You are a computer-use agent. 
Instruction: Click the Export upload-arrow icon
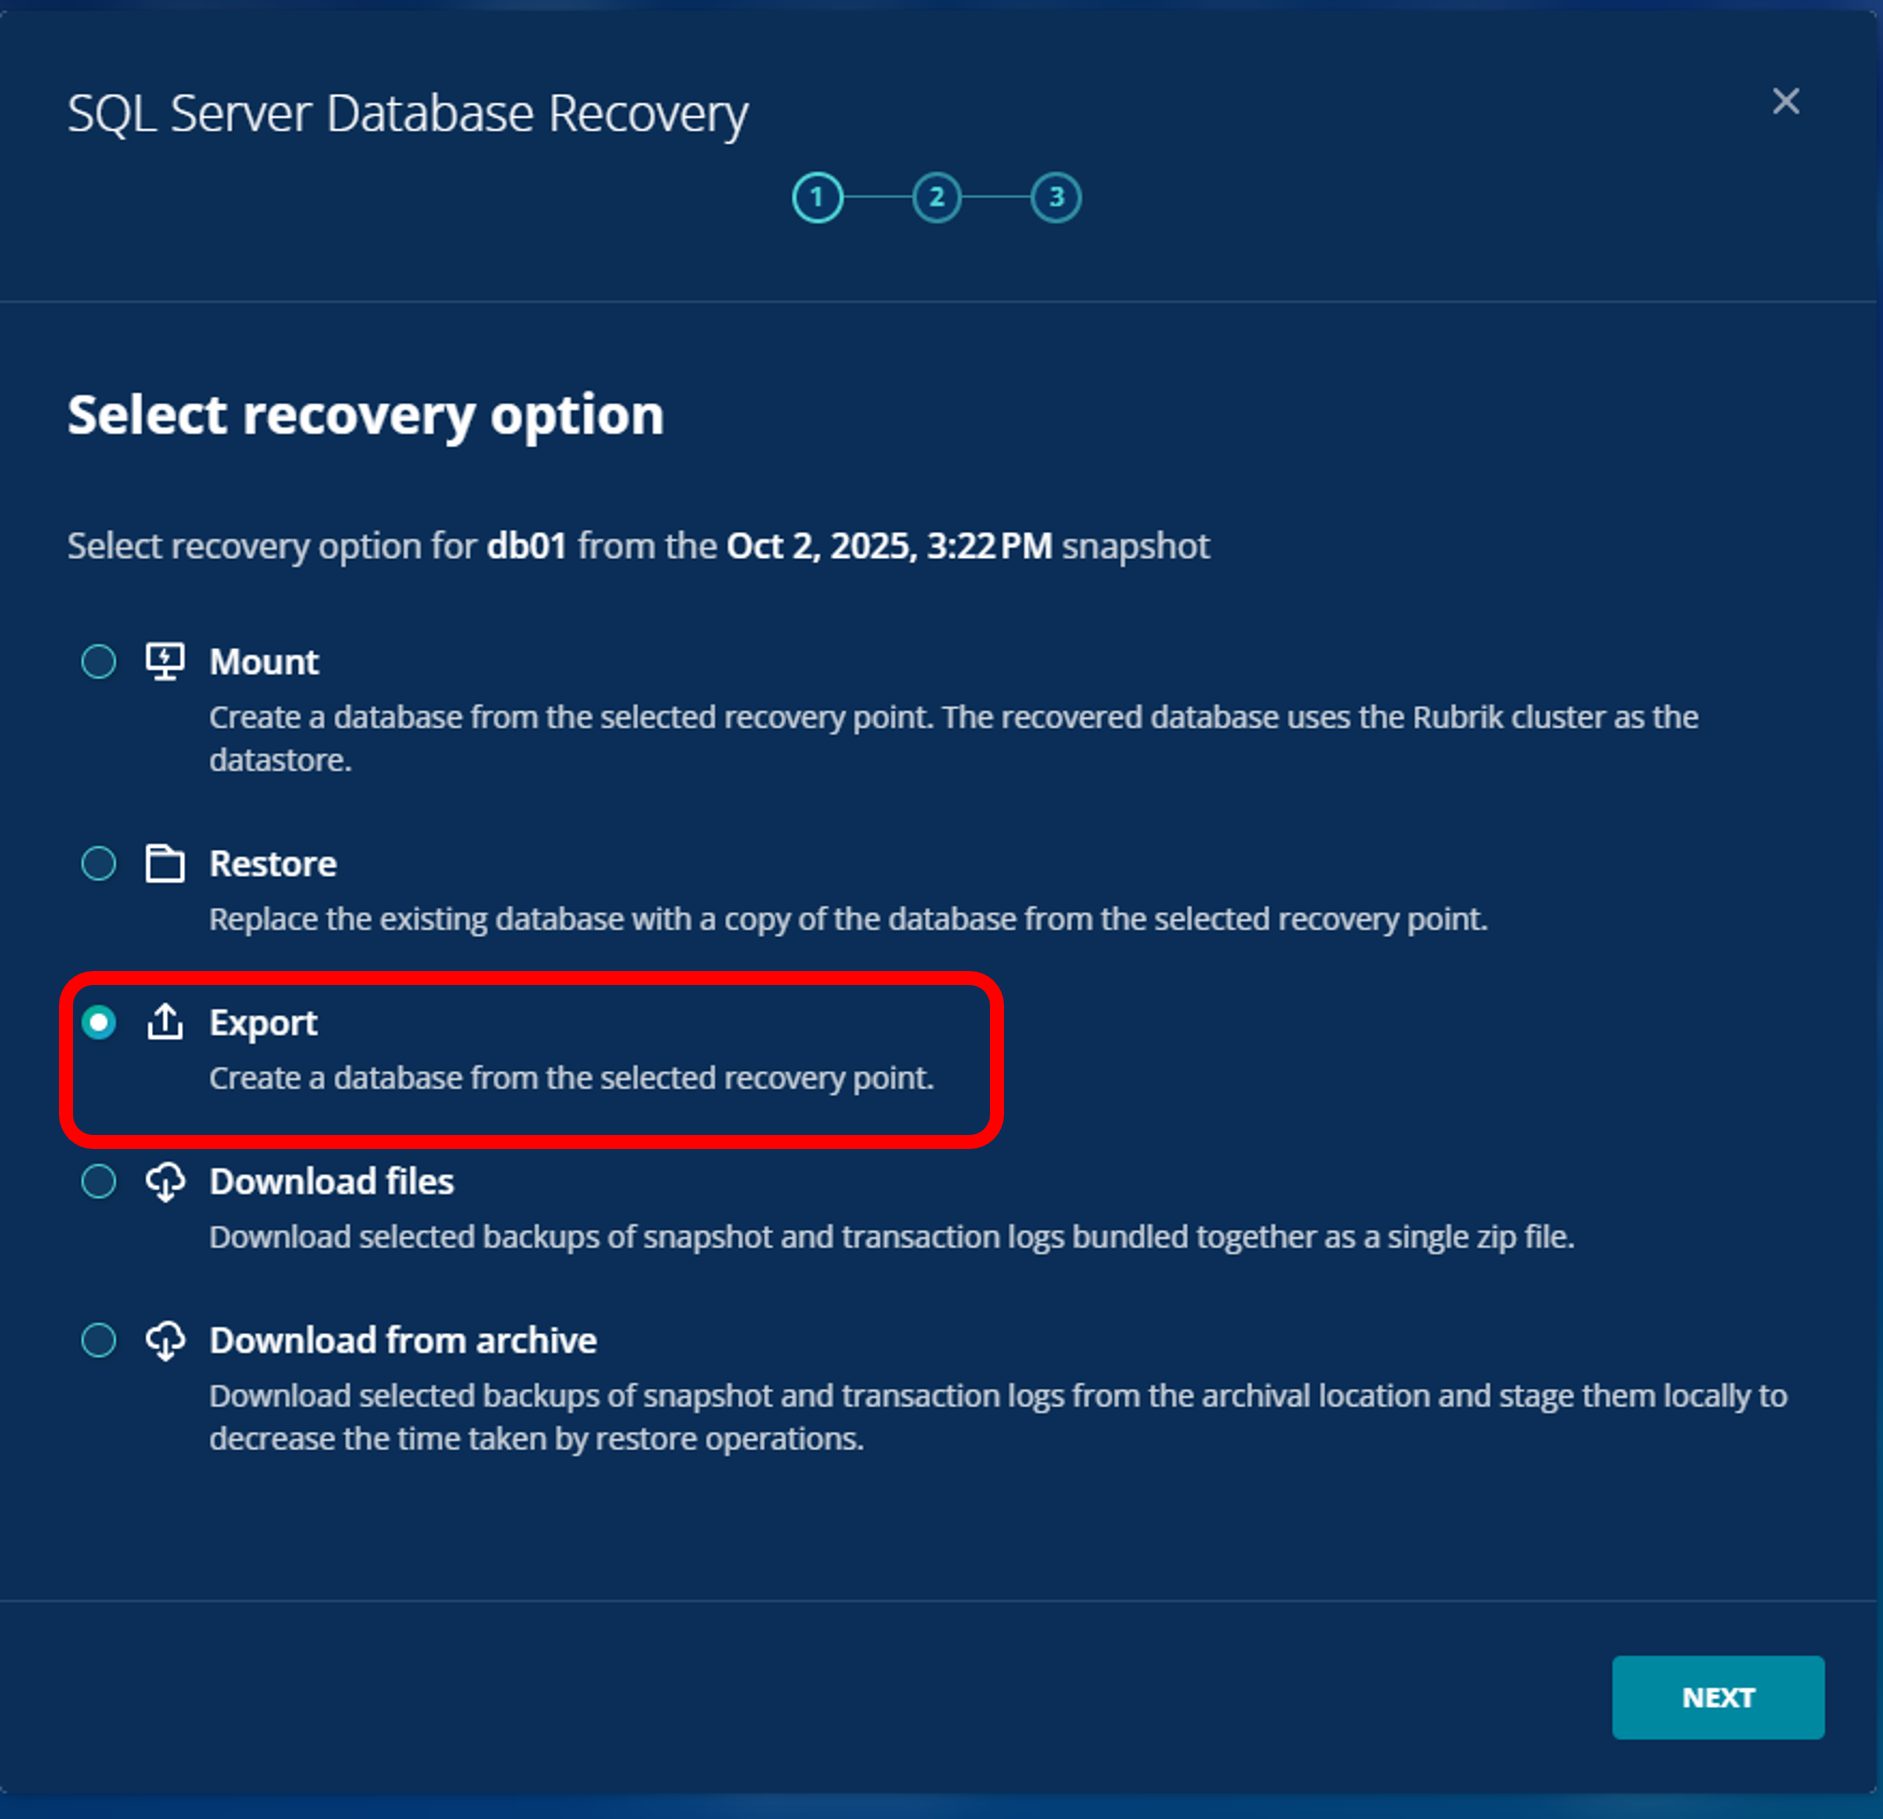pos(165,1022)
